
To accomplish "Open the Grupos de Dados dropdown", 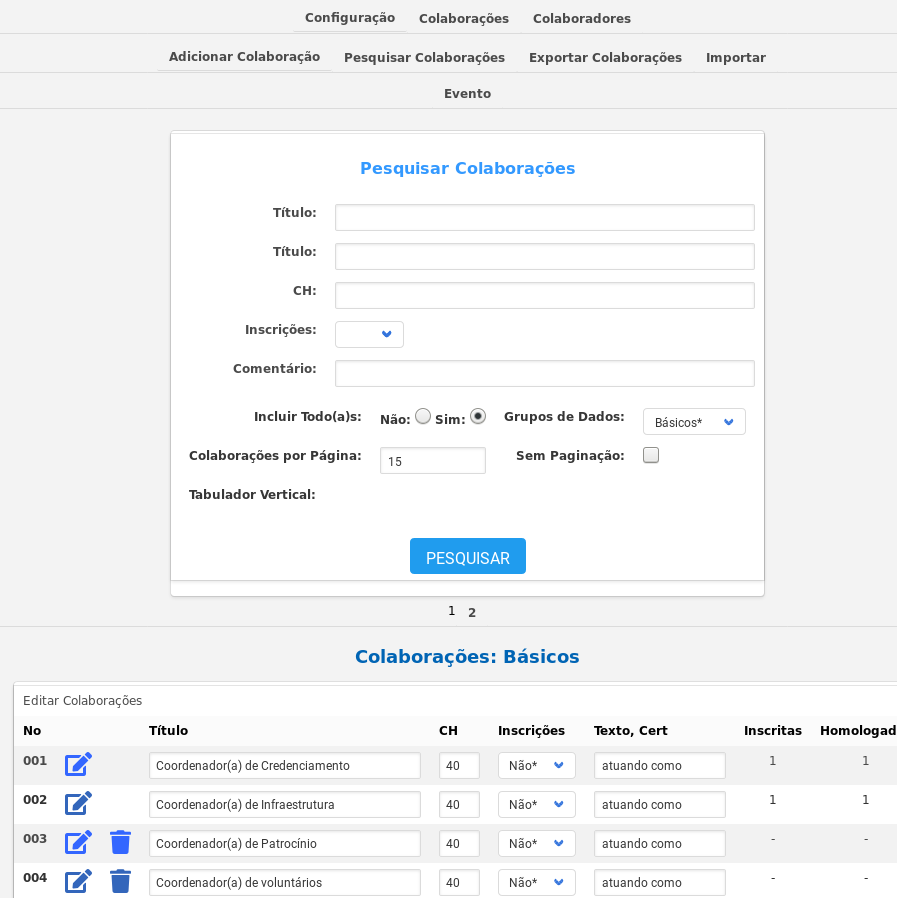I will pos(694,422).
